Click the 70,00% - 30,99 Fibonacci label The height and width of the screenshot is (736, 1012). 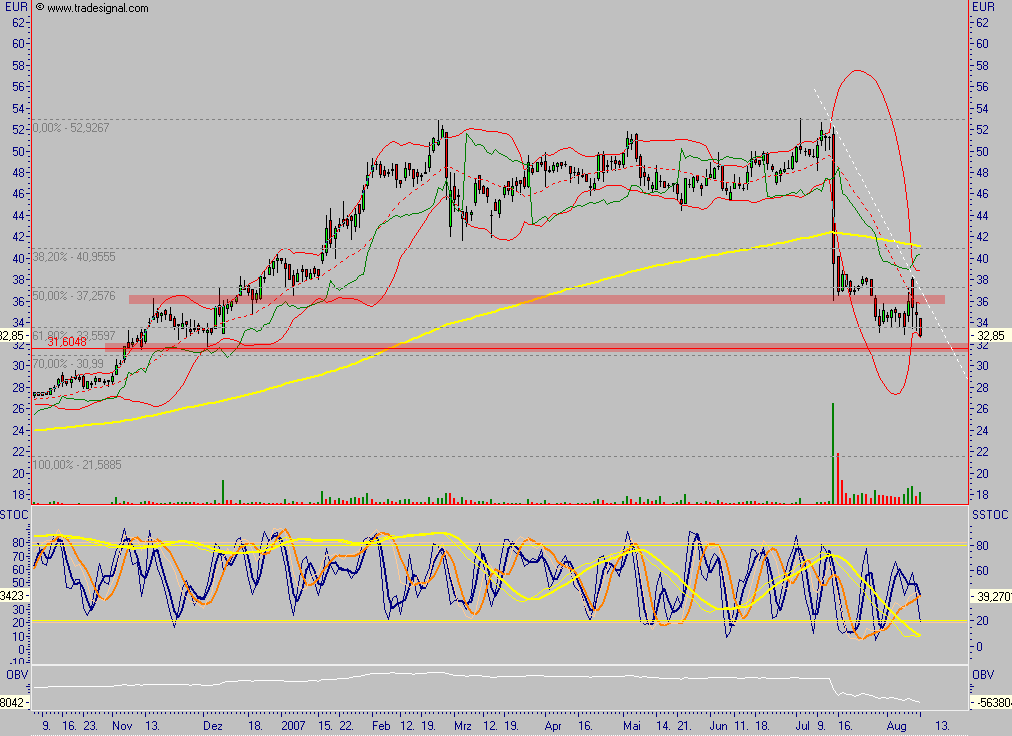point(68,363)
